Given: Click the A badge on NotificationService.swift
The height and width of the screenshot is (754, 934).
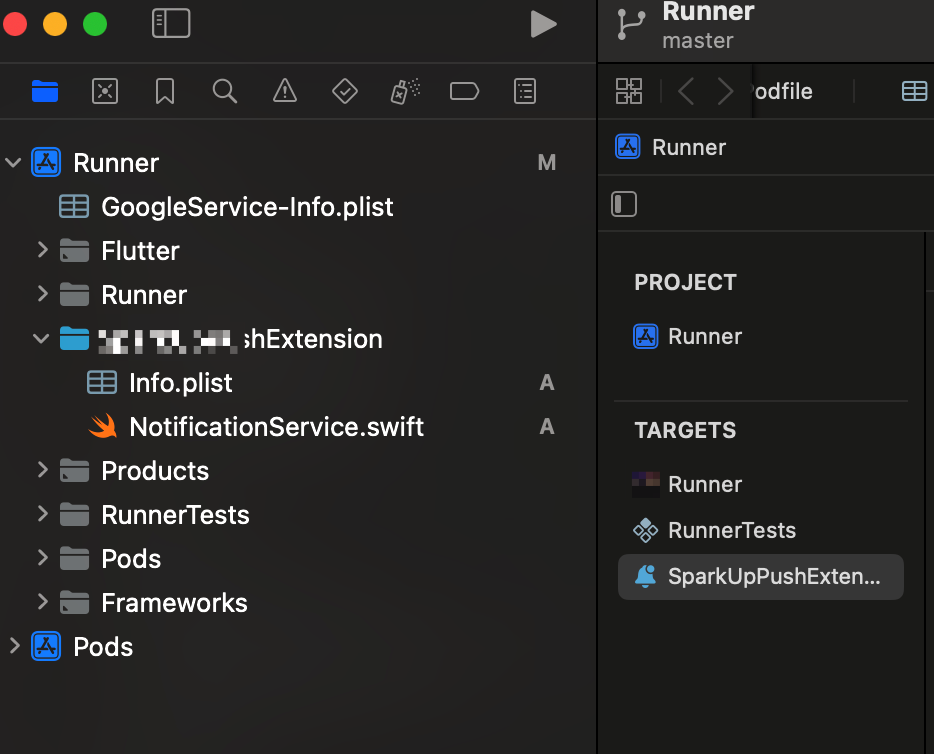Looking at the screenshot, I should pos(547,427).
